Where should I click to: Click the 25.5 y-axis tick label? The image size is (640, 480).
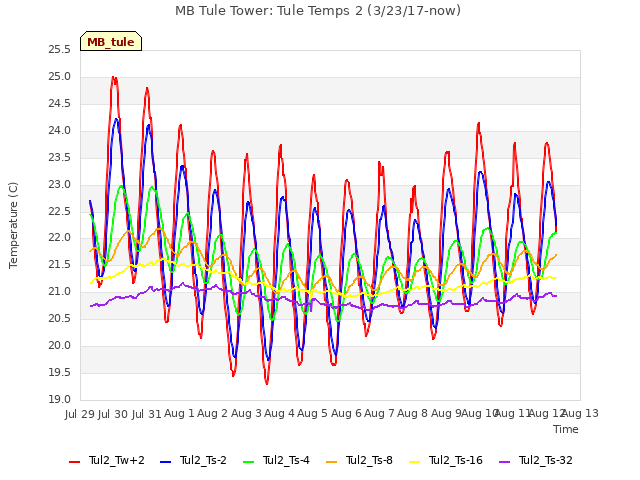[x=59, y=50]
